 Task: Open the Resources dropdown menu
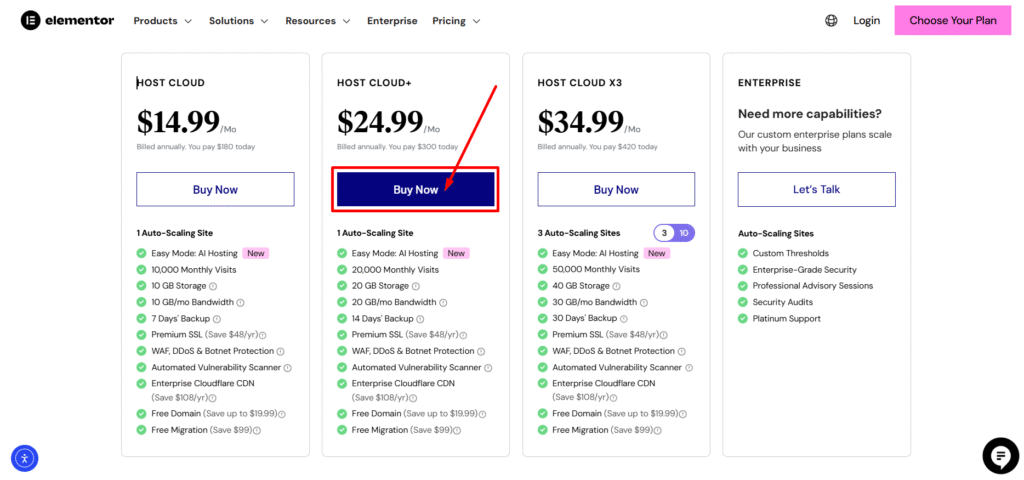point(317,21)
